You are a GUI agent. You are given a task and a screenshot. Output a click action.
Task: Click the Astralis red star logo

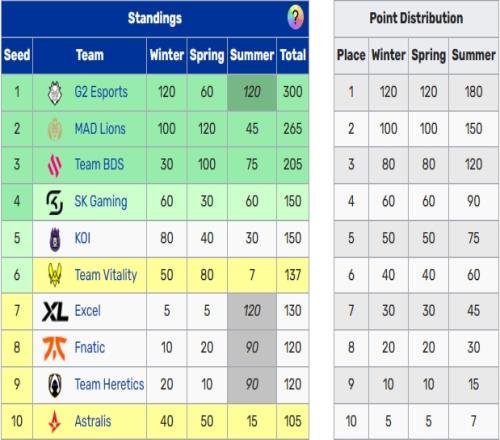(x=55, y=421)
